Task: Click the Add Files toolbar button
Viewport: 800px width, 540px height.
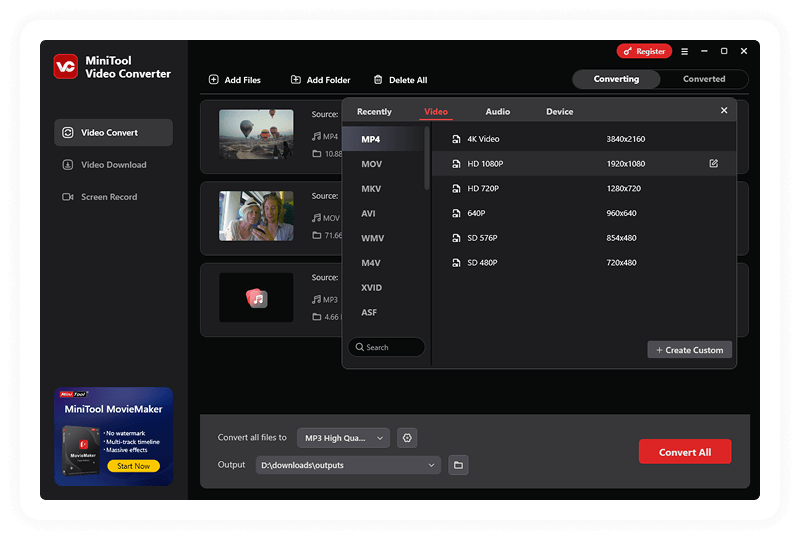Action: pos(235,80)
